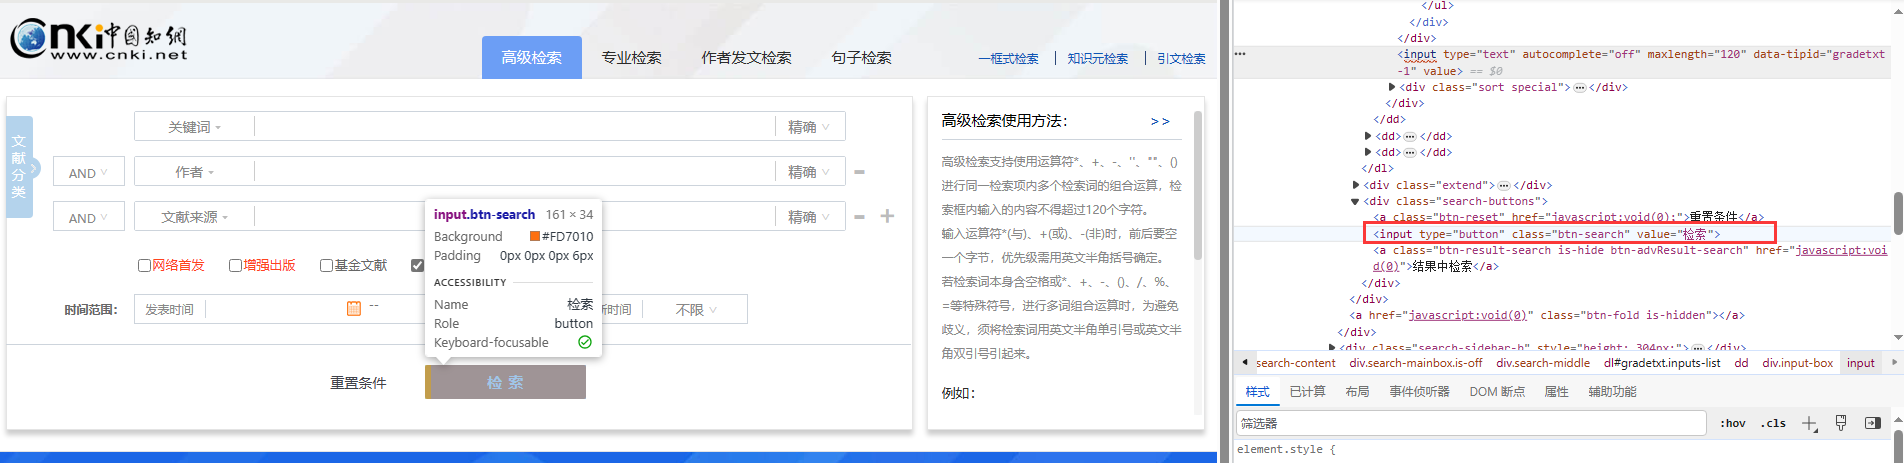Check the 增强出版 checkbox

click(x=236, y=265)
